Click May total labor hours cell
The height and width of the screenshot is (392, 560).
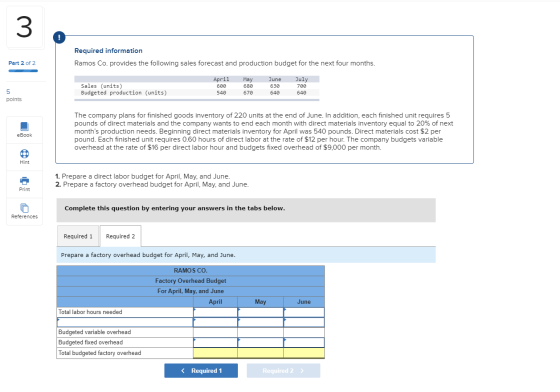260,312
